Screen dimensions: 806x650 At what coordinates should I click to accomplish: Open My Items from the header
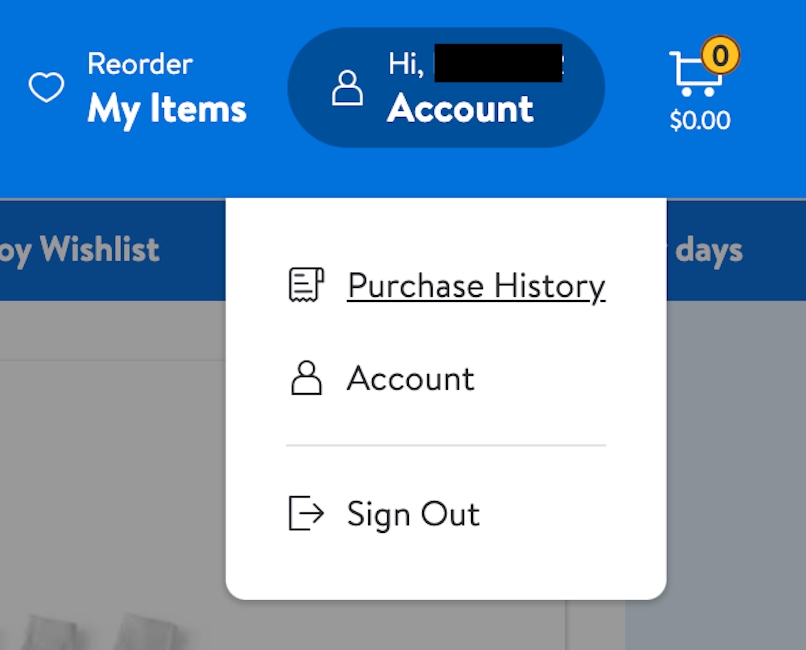[166, 110]
